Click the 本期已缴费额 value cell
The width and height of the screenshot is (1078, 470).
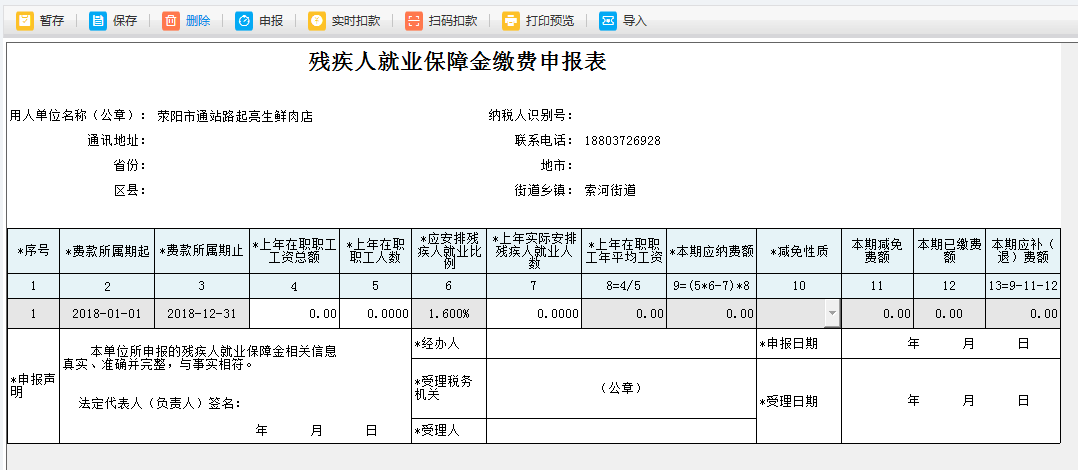click(x=949, y=313)
